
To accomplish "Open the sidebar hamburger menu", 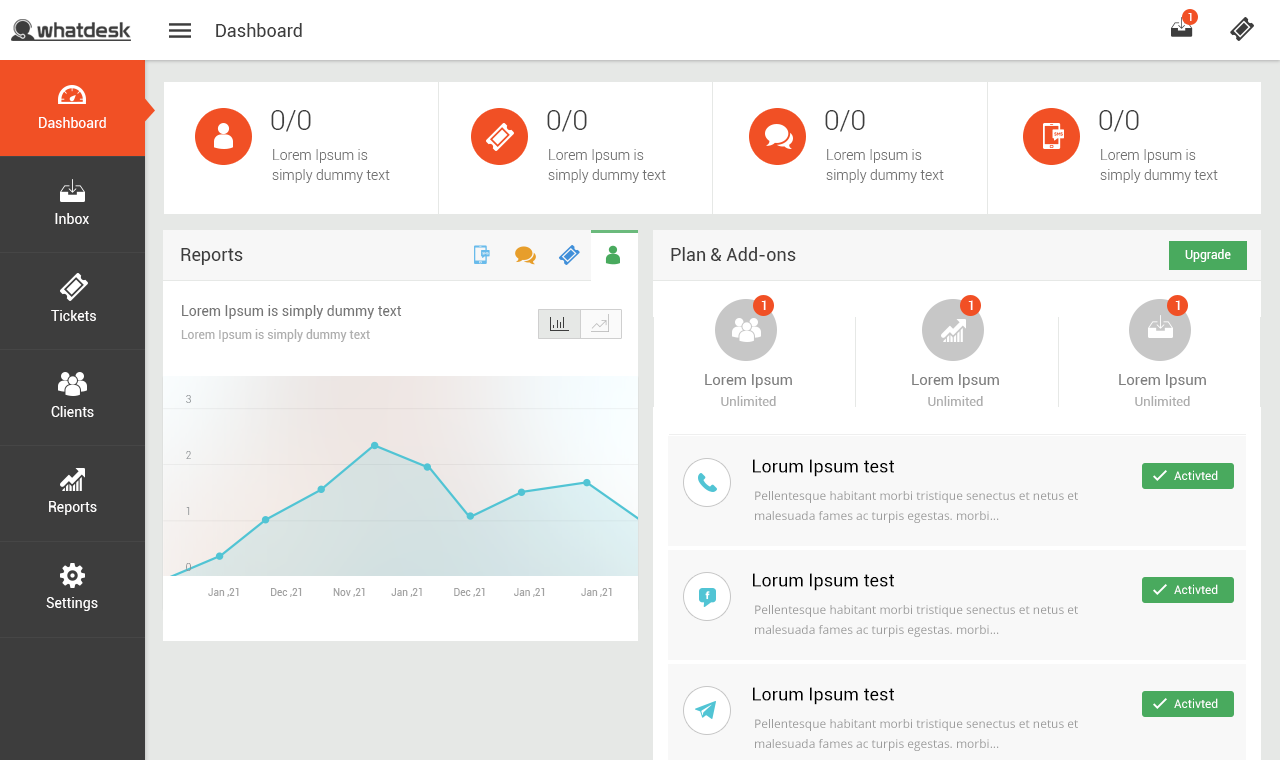I will pos(180,30).
